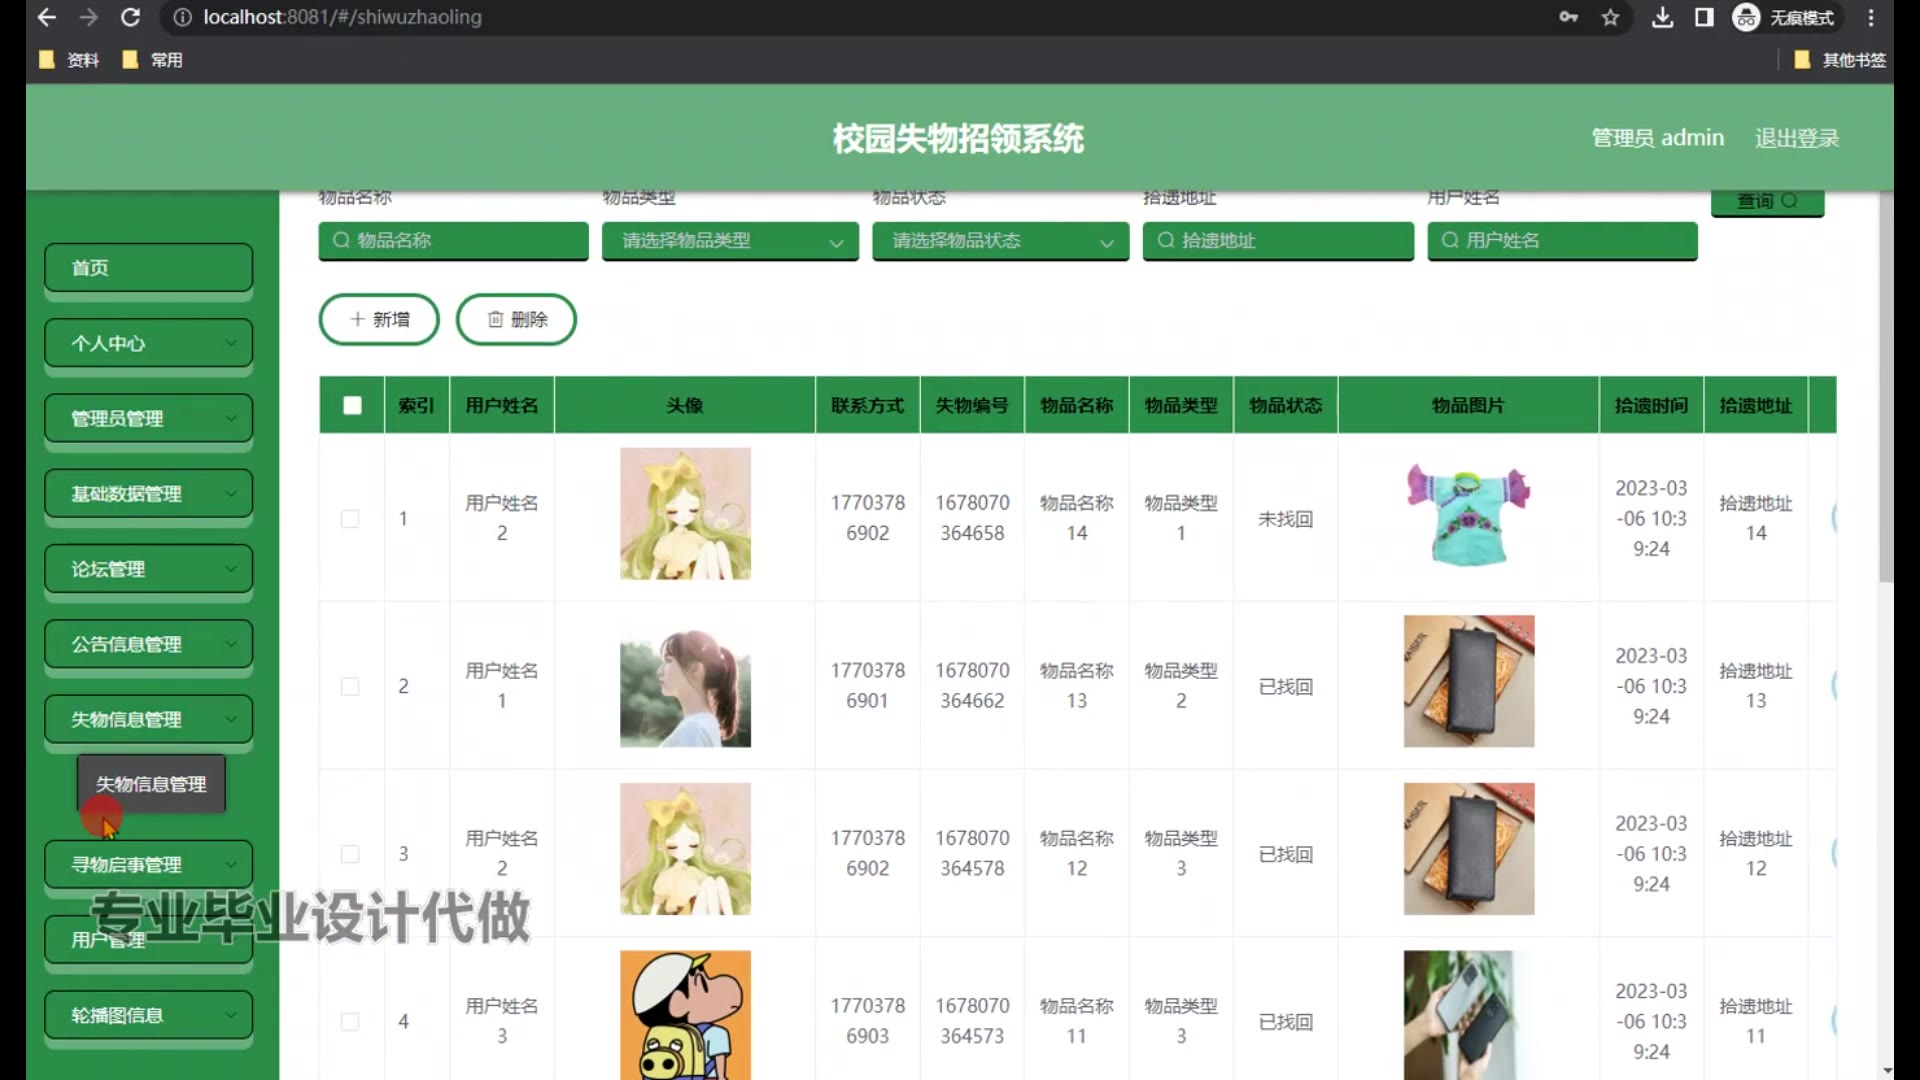Tick the checkbox for row 2
Screen dimensions: 1920x1080
[x=350, y=686]
